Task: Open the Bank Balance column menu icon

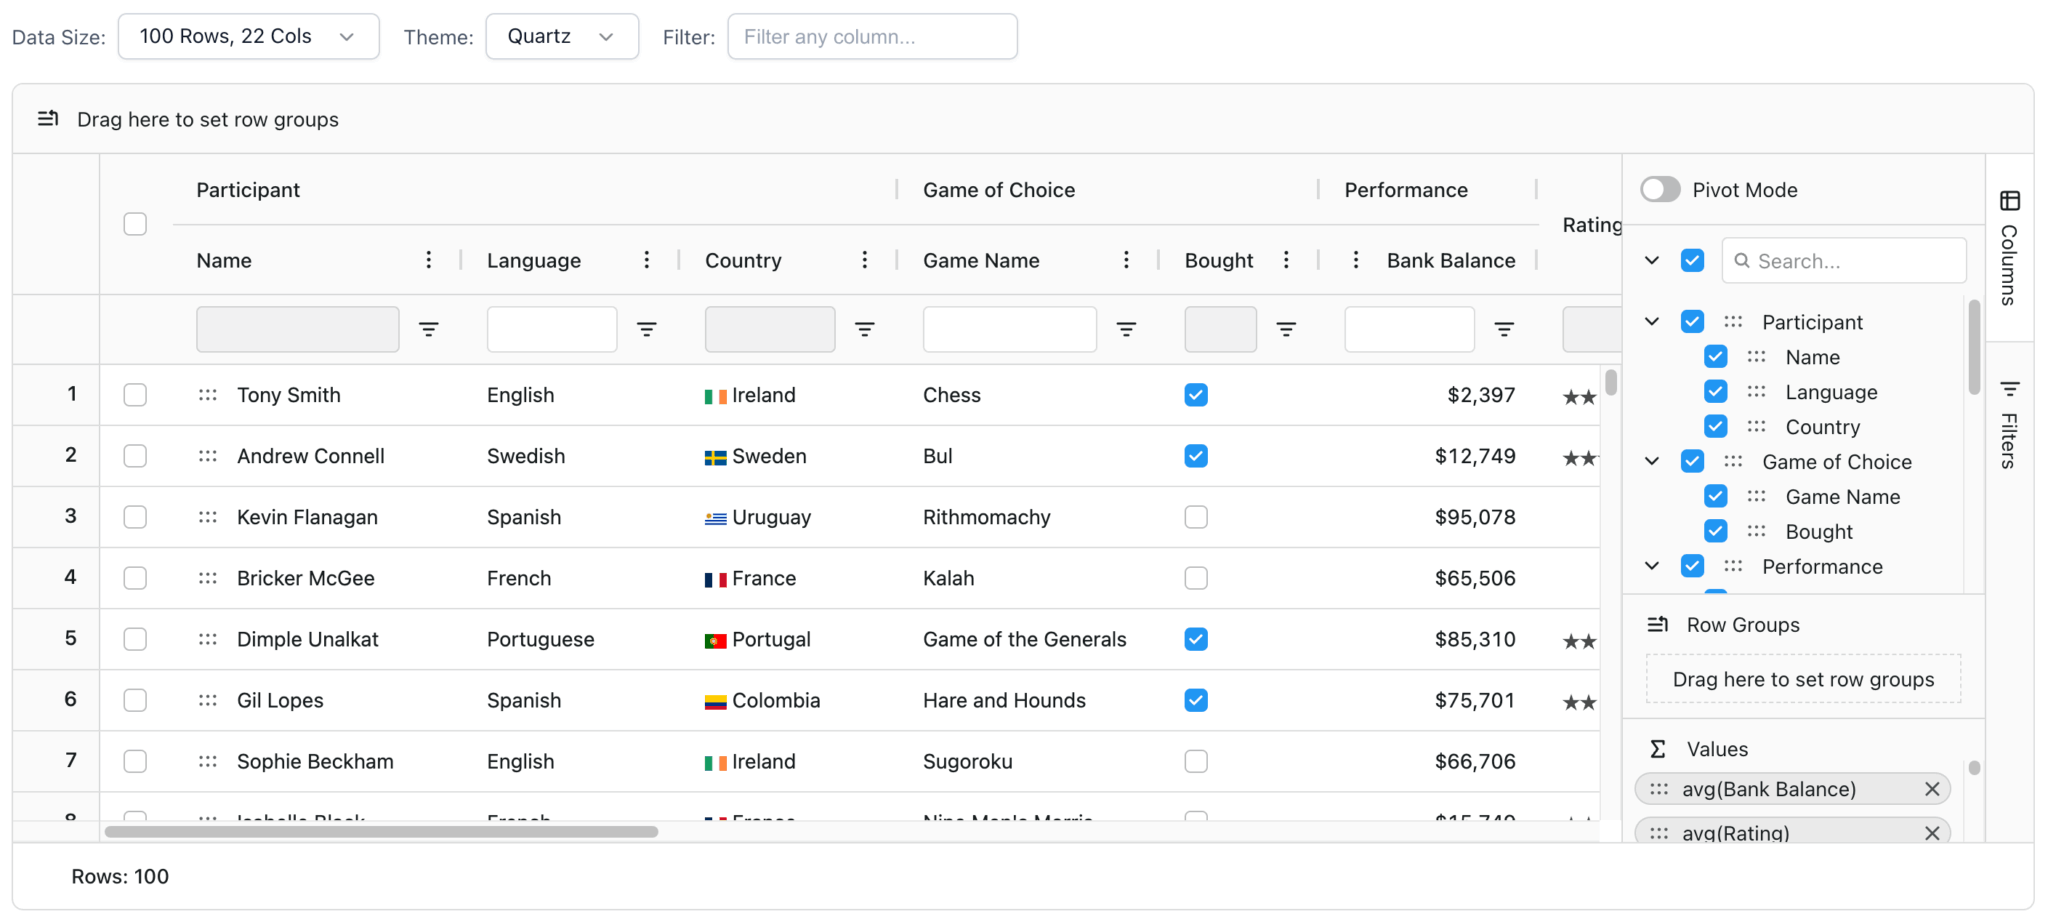Action: pyautogui.click(x=1355, y=260)
